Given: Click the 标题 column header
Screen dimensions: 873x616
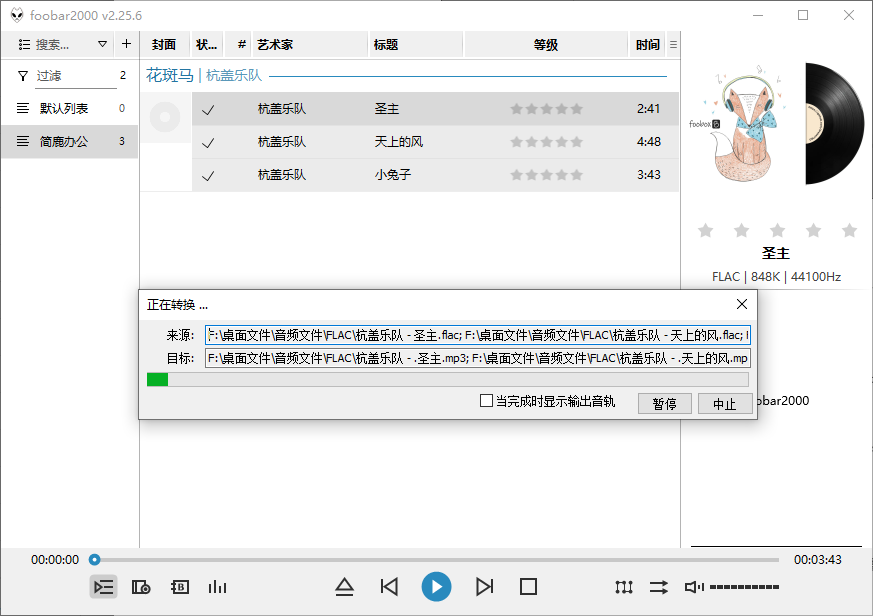Looking at the screenshot, I should tap(387, 44).
